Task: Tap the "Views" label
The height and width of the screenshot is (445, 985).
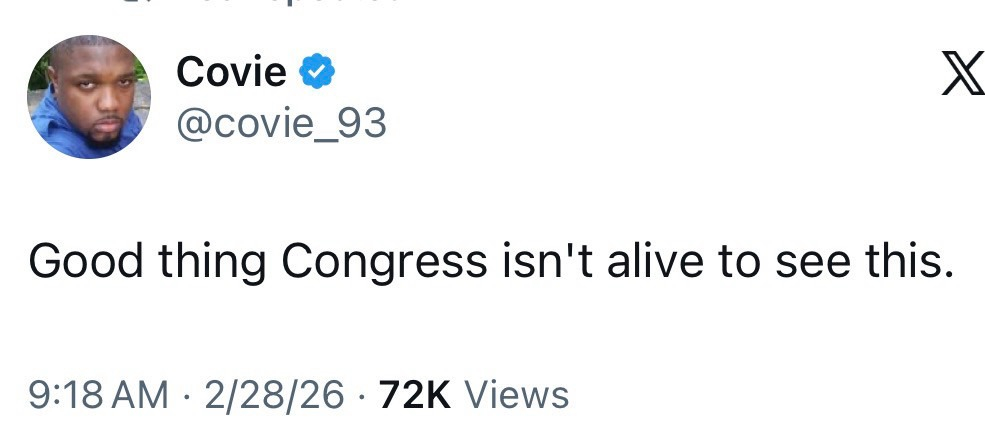Action: coord(517,394)
